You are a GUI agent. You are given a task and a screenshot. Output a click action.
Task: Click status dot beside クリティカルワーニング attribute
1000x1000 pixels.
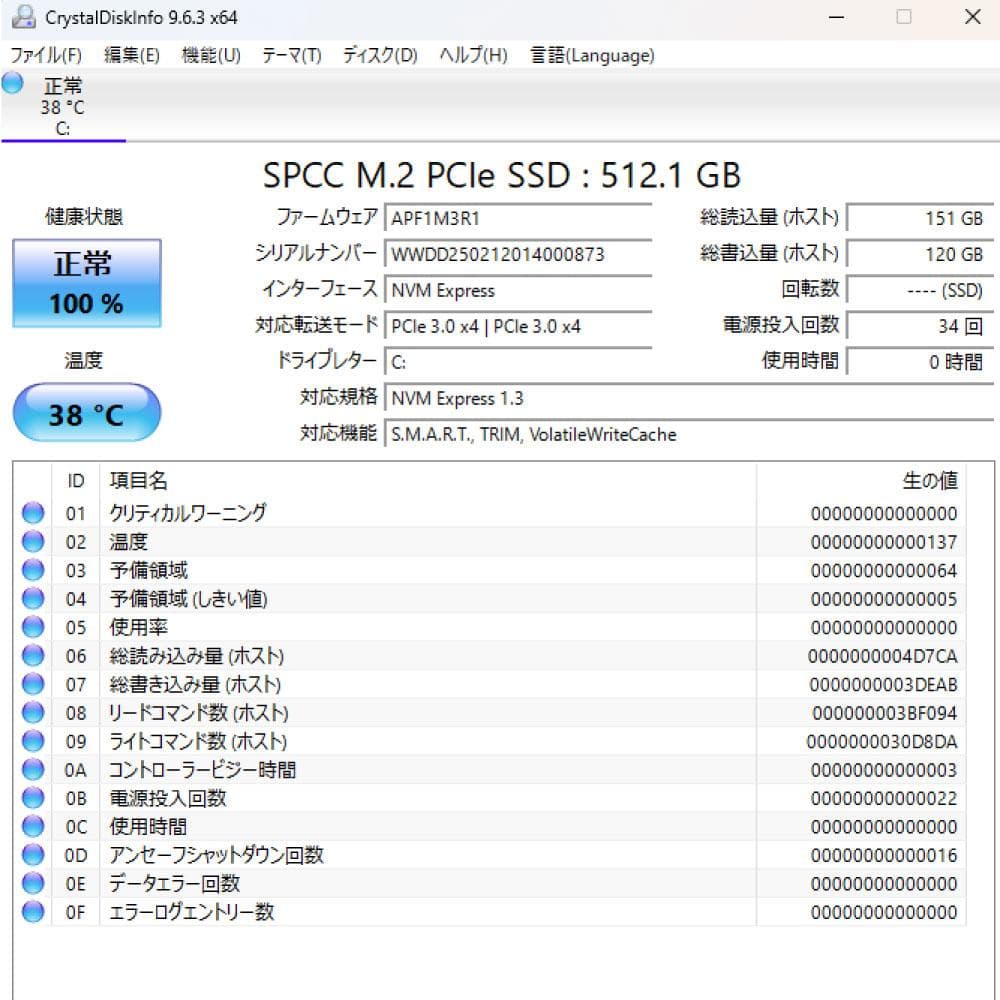pos(33,512)
